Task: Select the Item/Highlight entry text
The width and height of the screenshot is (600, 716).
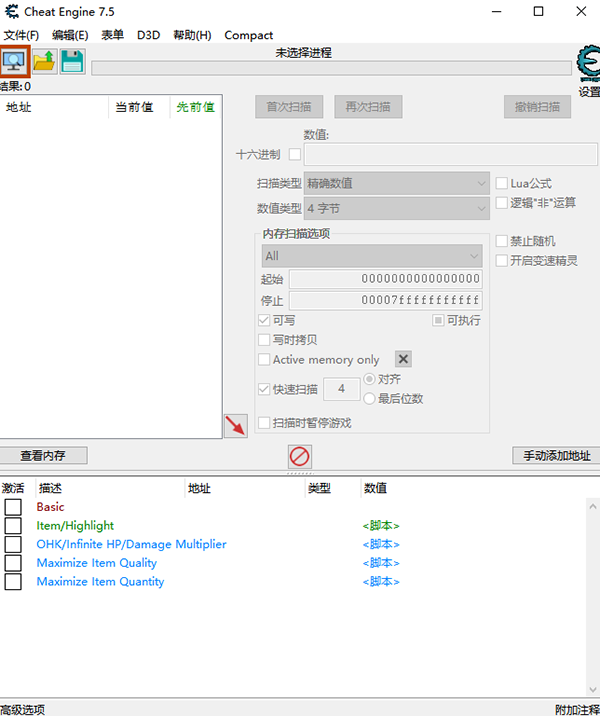Action: [x=75, y=526]
